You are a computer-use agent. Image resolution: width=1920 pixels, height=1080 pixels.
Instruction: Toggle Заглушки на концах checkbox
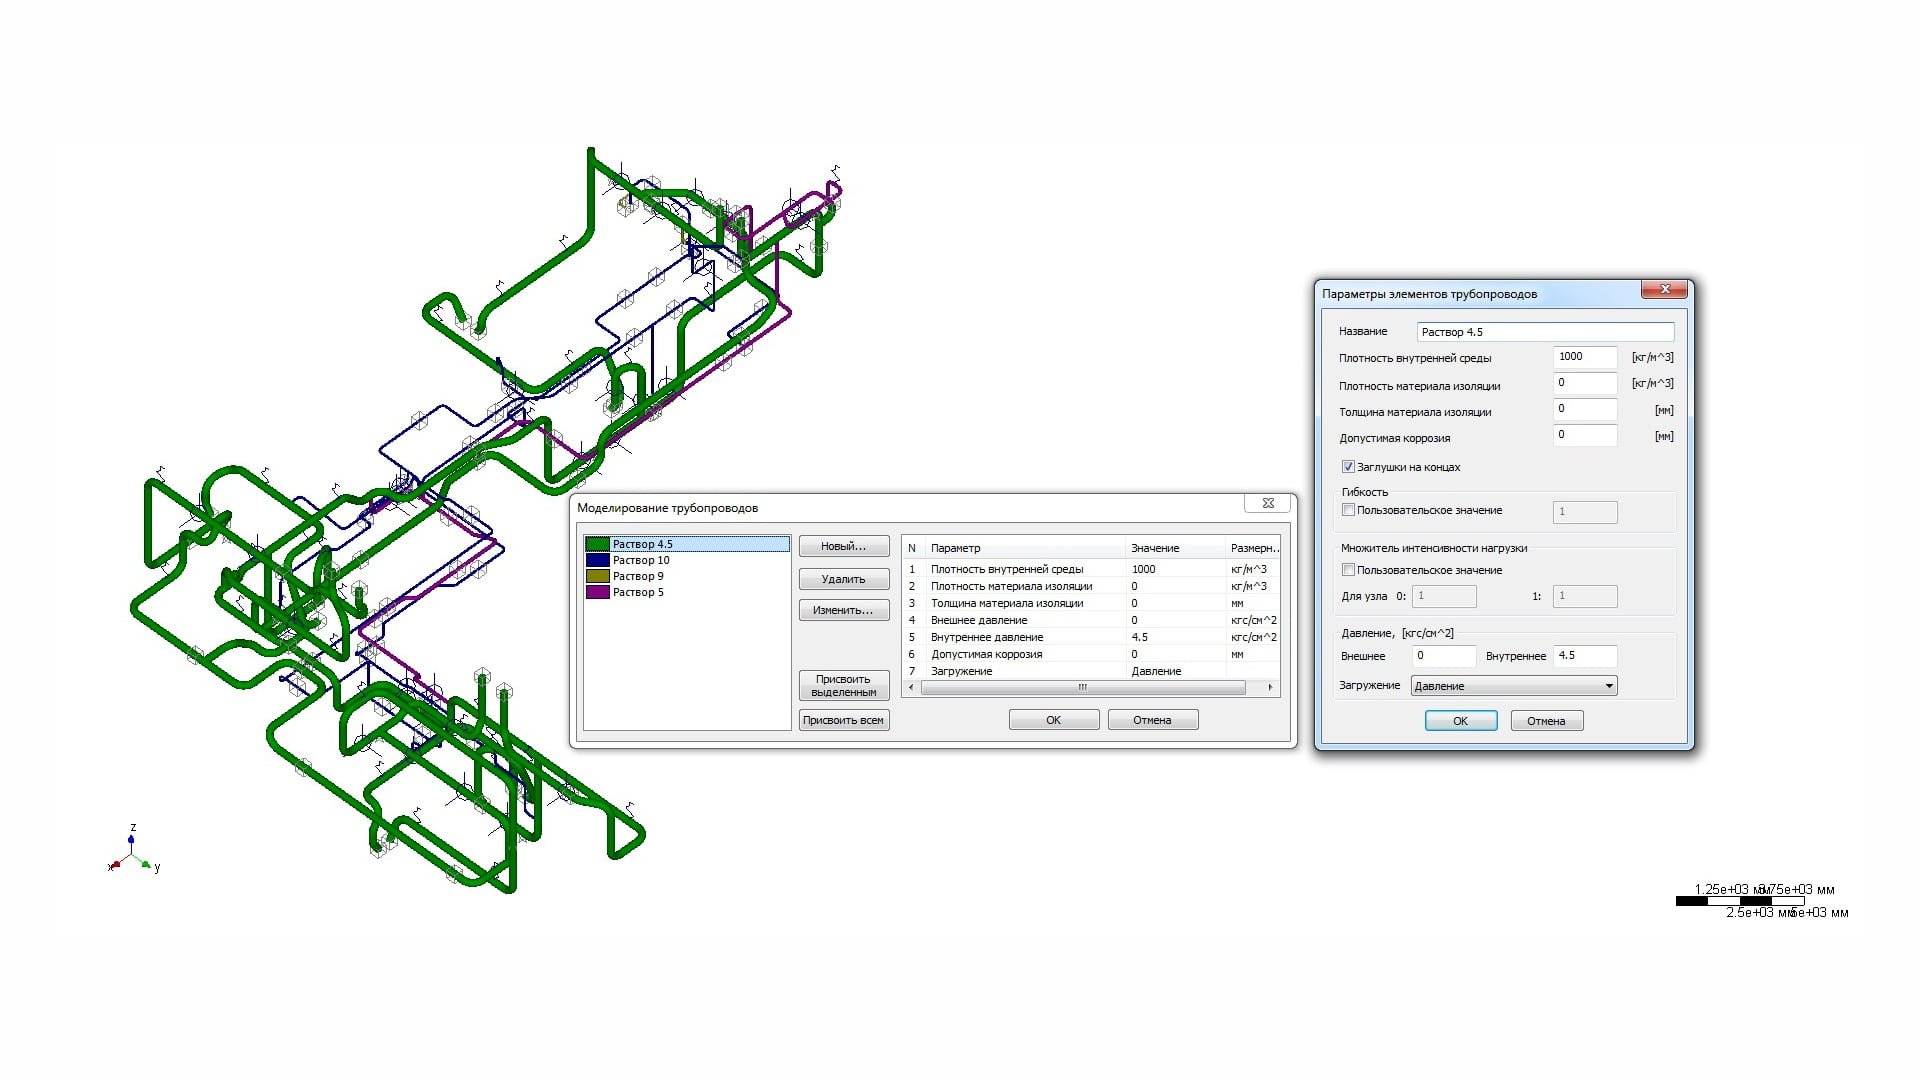(1348, 467)
